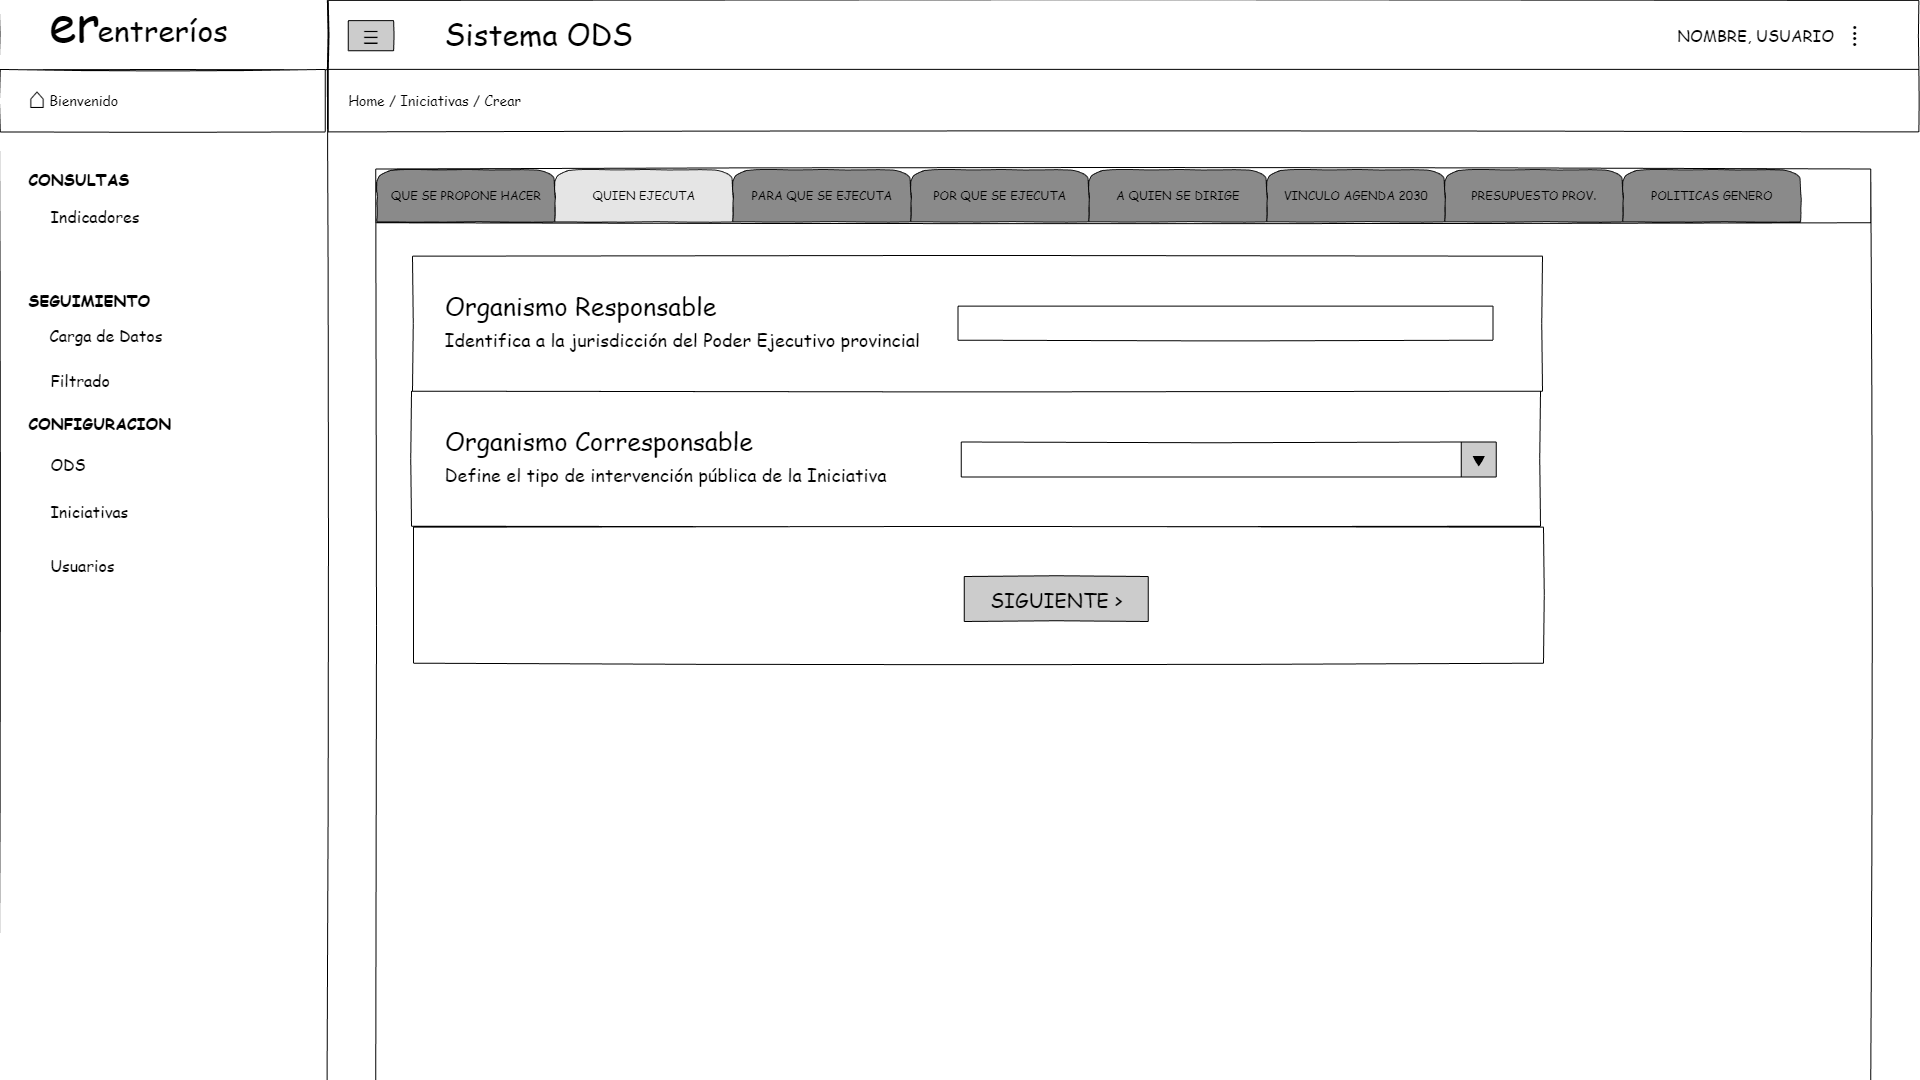Go to Carga de Datos
The height and width of the screenshot is (1080, 1920).
pyautogui.click(x=106, y=337)
